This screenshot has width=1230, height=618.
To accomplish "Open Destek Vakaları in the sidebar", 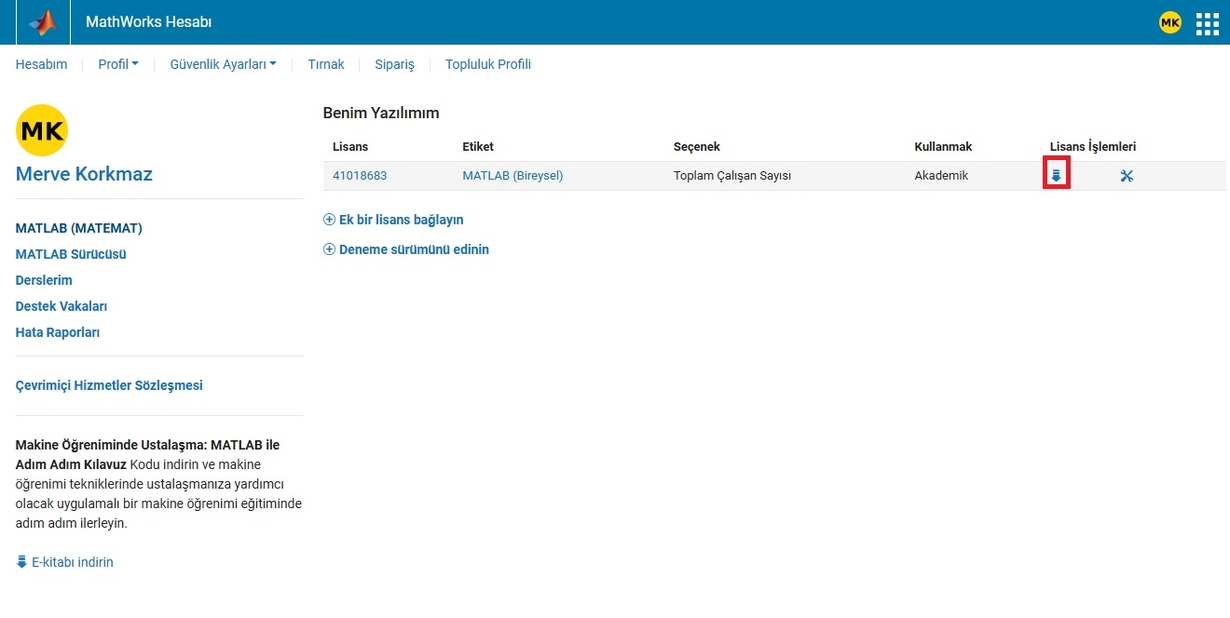I will tap(61, 306).
